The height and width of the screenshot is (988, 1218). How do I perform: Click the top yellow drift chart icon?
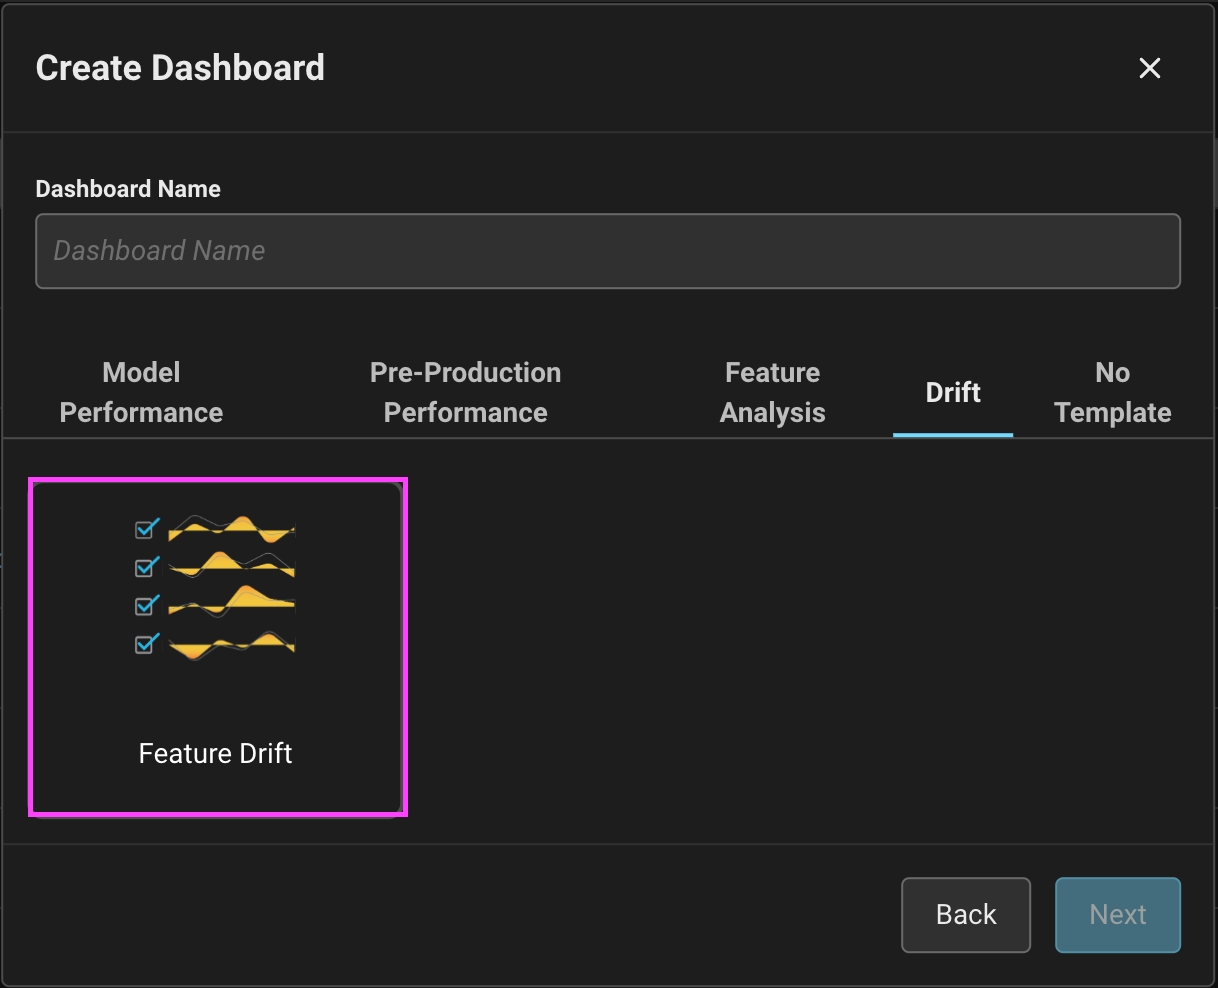click(231, 528)
